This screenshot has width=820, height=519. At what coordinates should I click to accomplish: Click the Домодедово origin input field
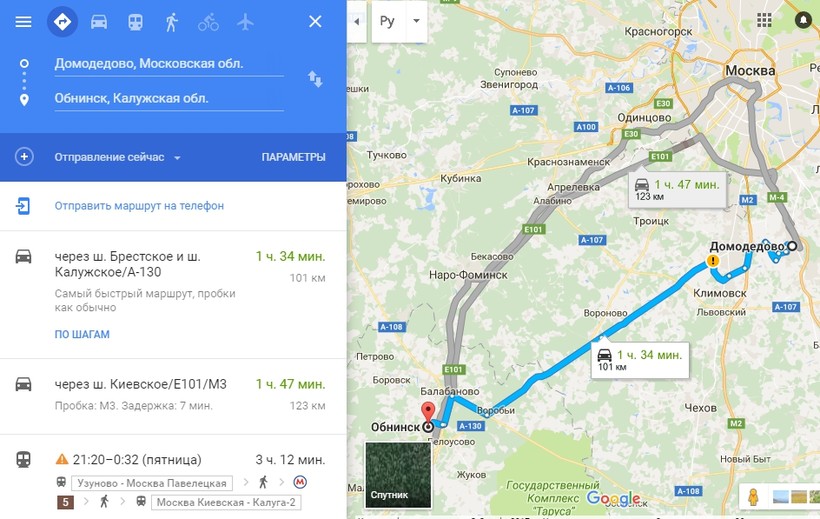169,64
